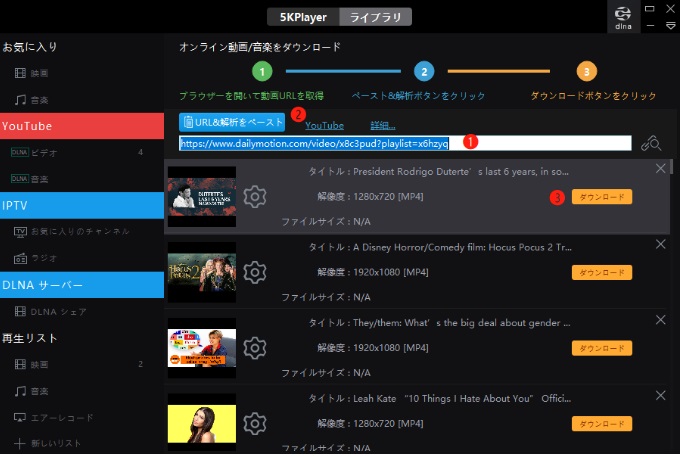The image size is (680, 456).
Task: Click the Hocus Pocus 2 title text
Action: pos(440,247)
